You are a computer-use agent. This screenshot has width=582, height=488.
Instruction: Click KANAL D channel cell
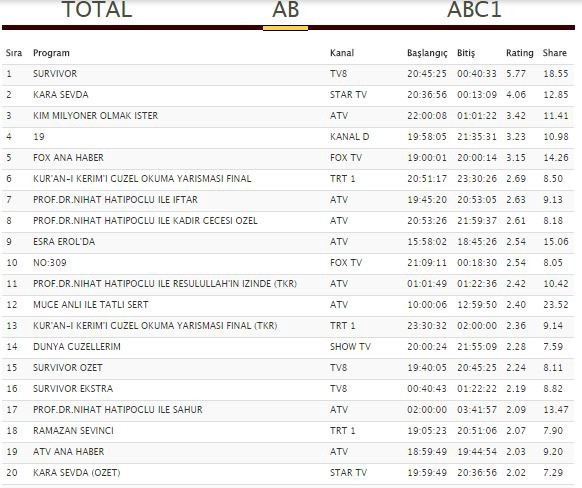350,137
